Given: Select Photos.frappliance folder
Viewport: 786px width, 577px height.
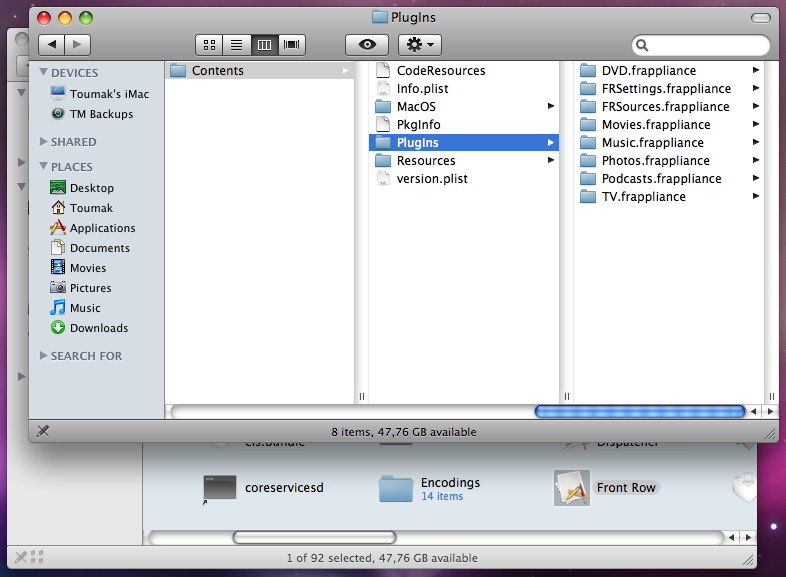Looking at the screenshot, I should (x=669, y=161).
